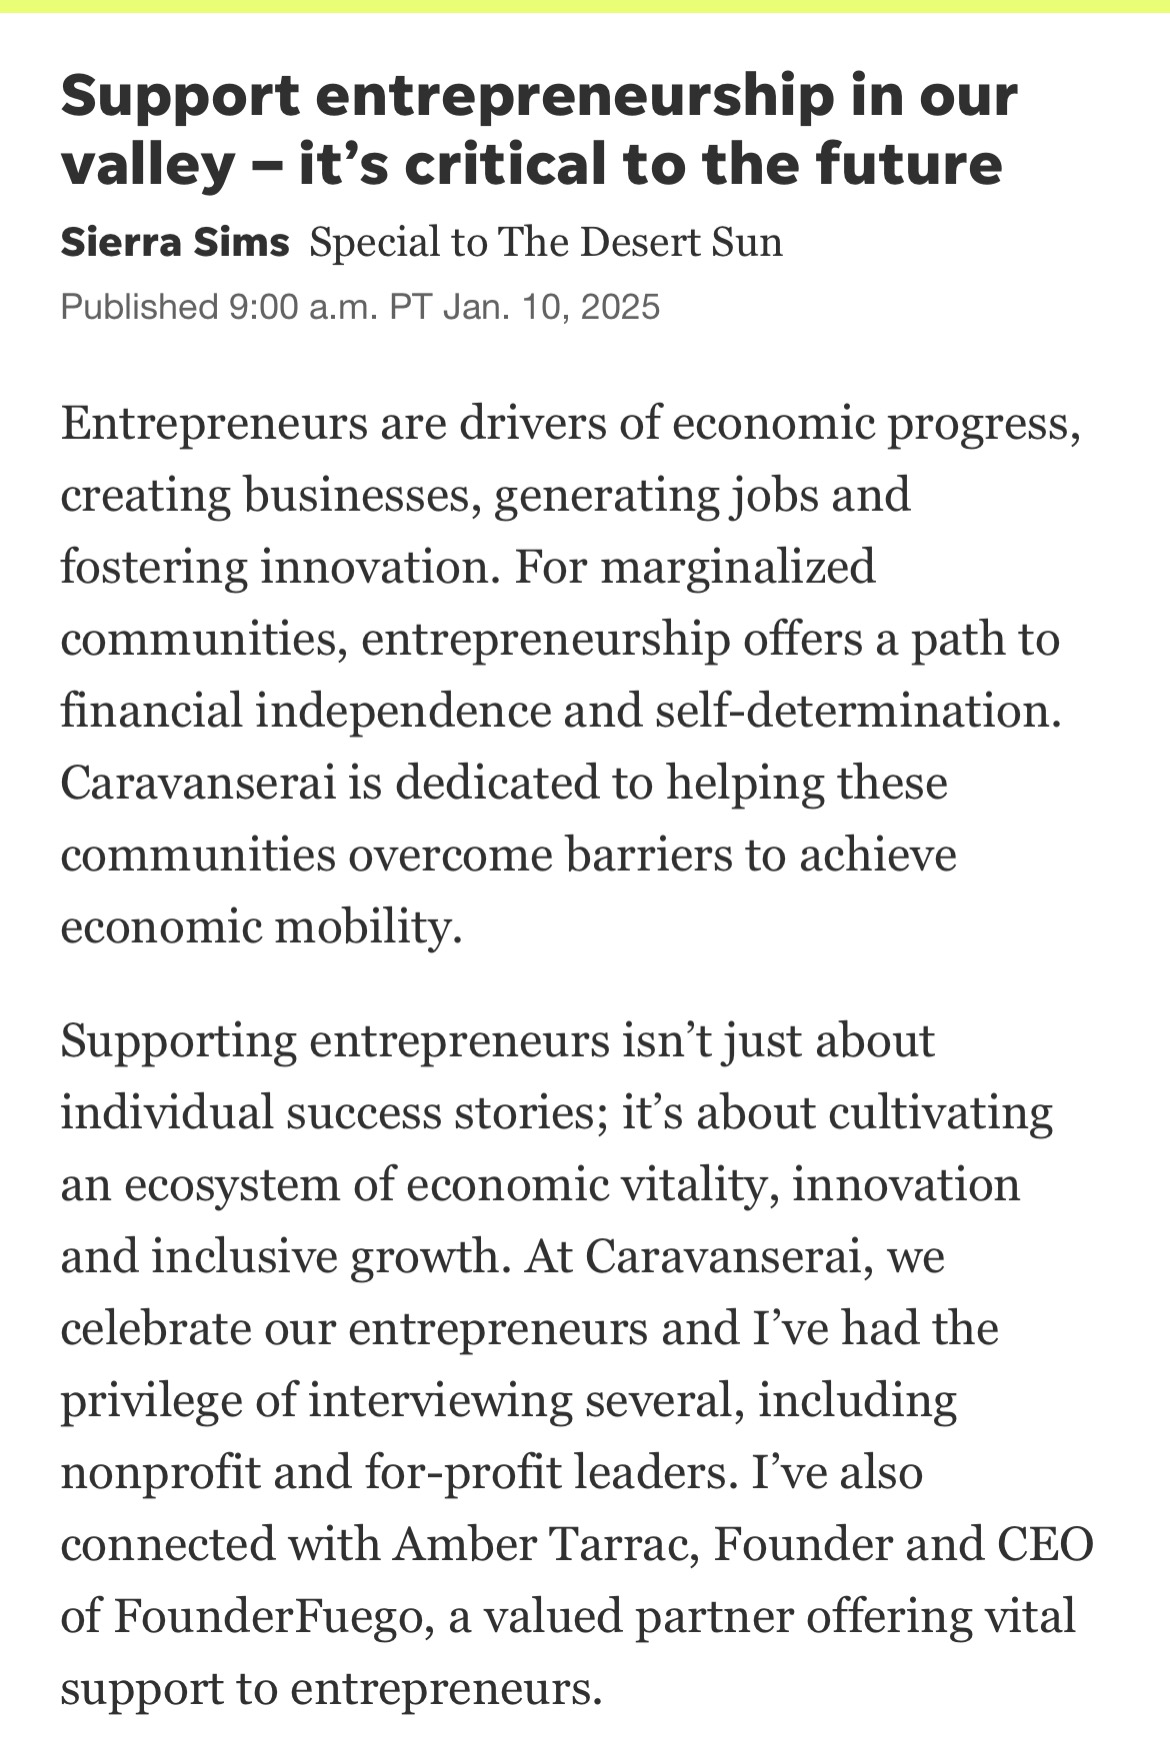1170x1743 pixels.
Task: Select the word "marginalized" in the article
Action: point(738,567)
